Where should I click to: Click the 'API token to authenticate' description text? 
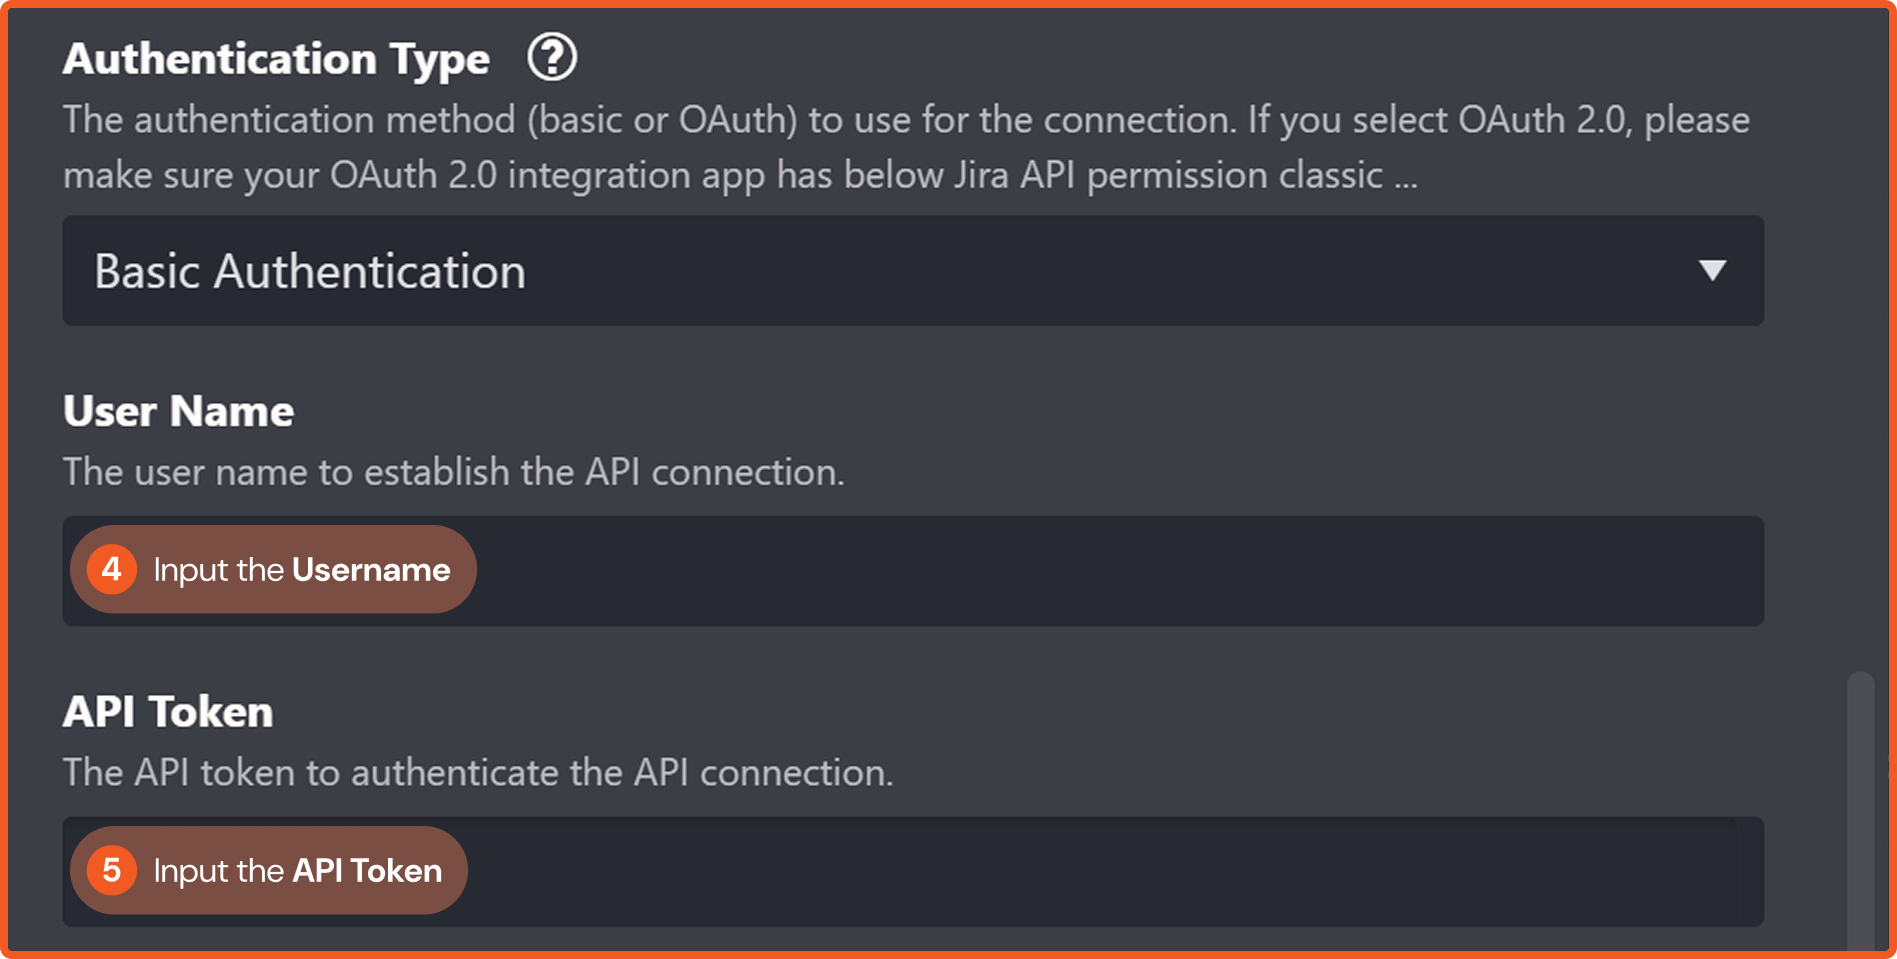pos(477,773)
